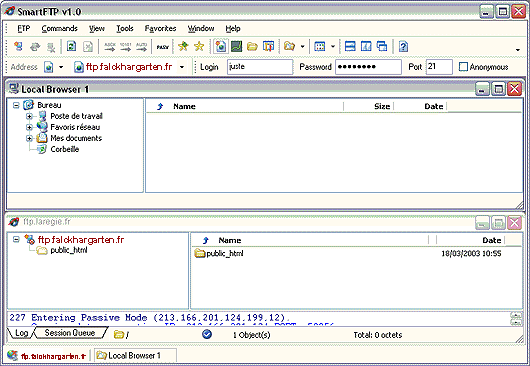
Task: Click the view style grid icon
Action: [319, 46]
